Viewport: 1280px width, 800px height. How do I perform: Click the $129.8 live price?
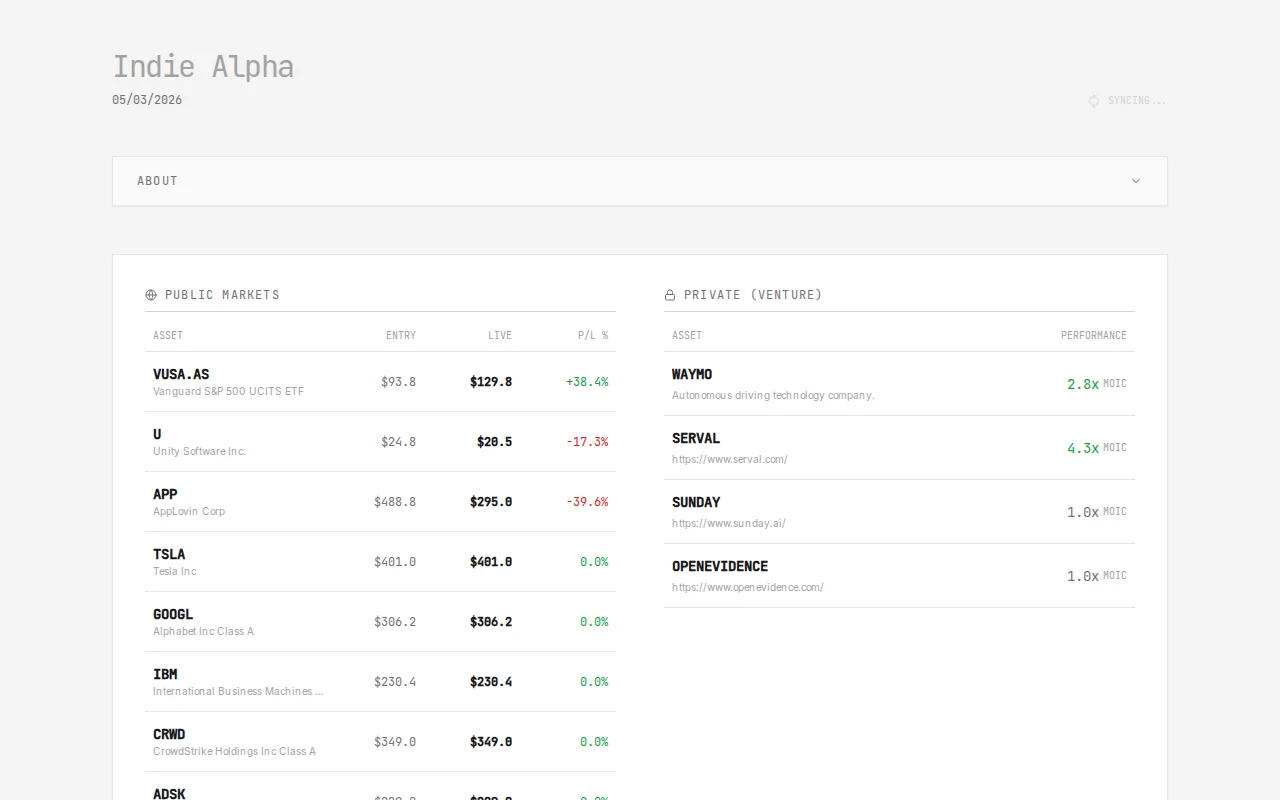491,382
